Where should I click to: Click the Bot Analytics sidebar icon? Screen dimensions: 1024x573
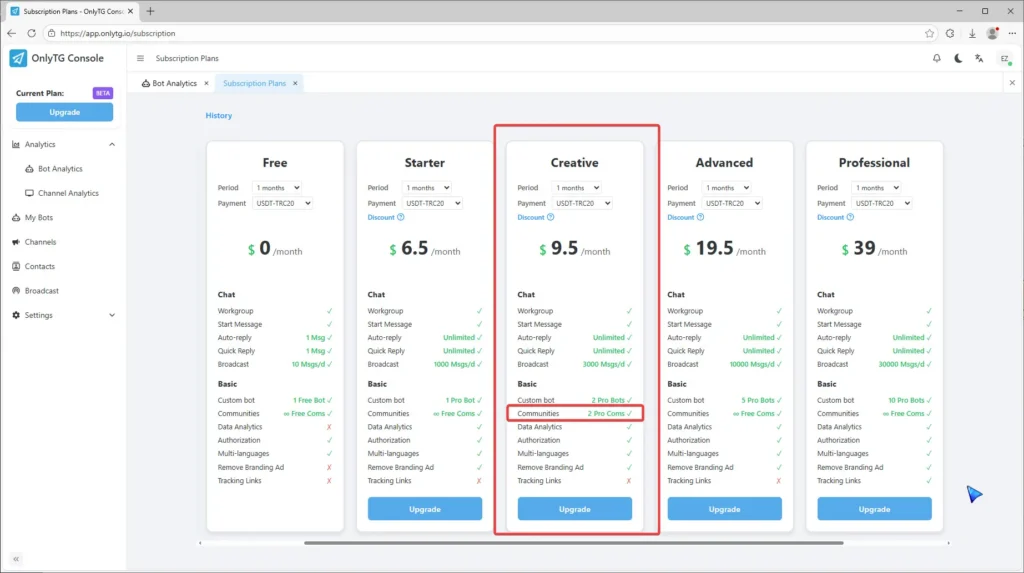(29, 169)
